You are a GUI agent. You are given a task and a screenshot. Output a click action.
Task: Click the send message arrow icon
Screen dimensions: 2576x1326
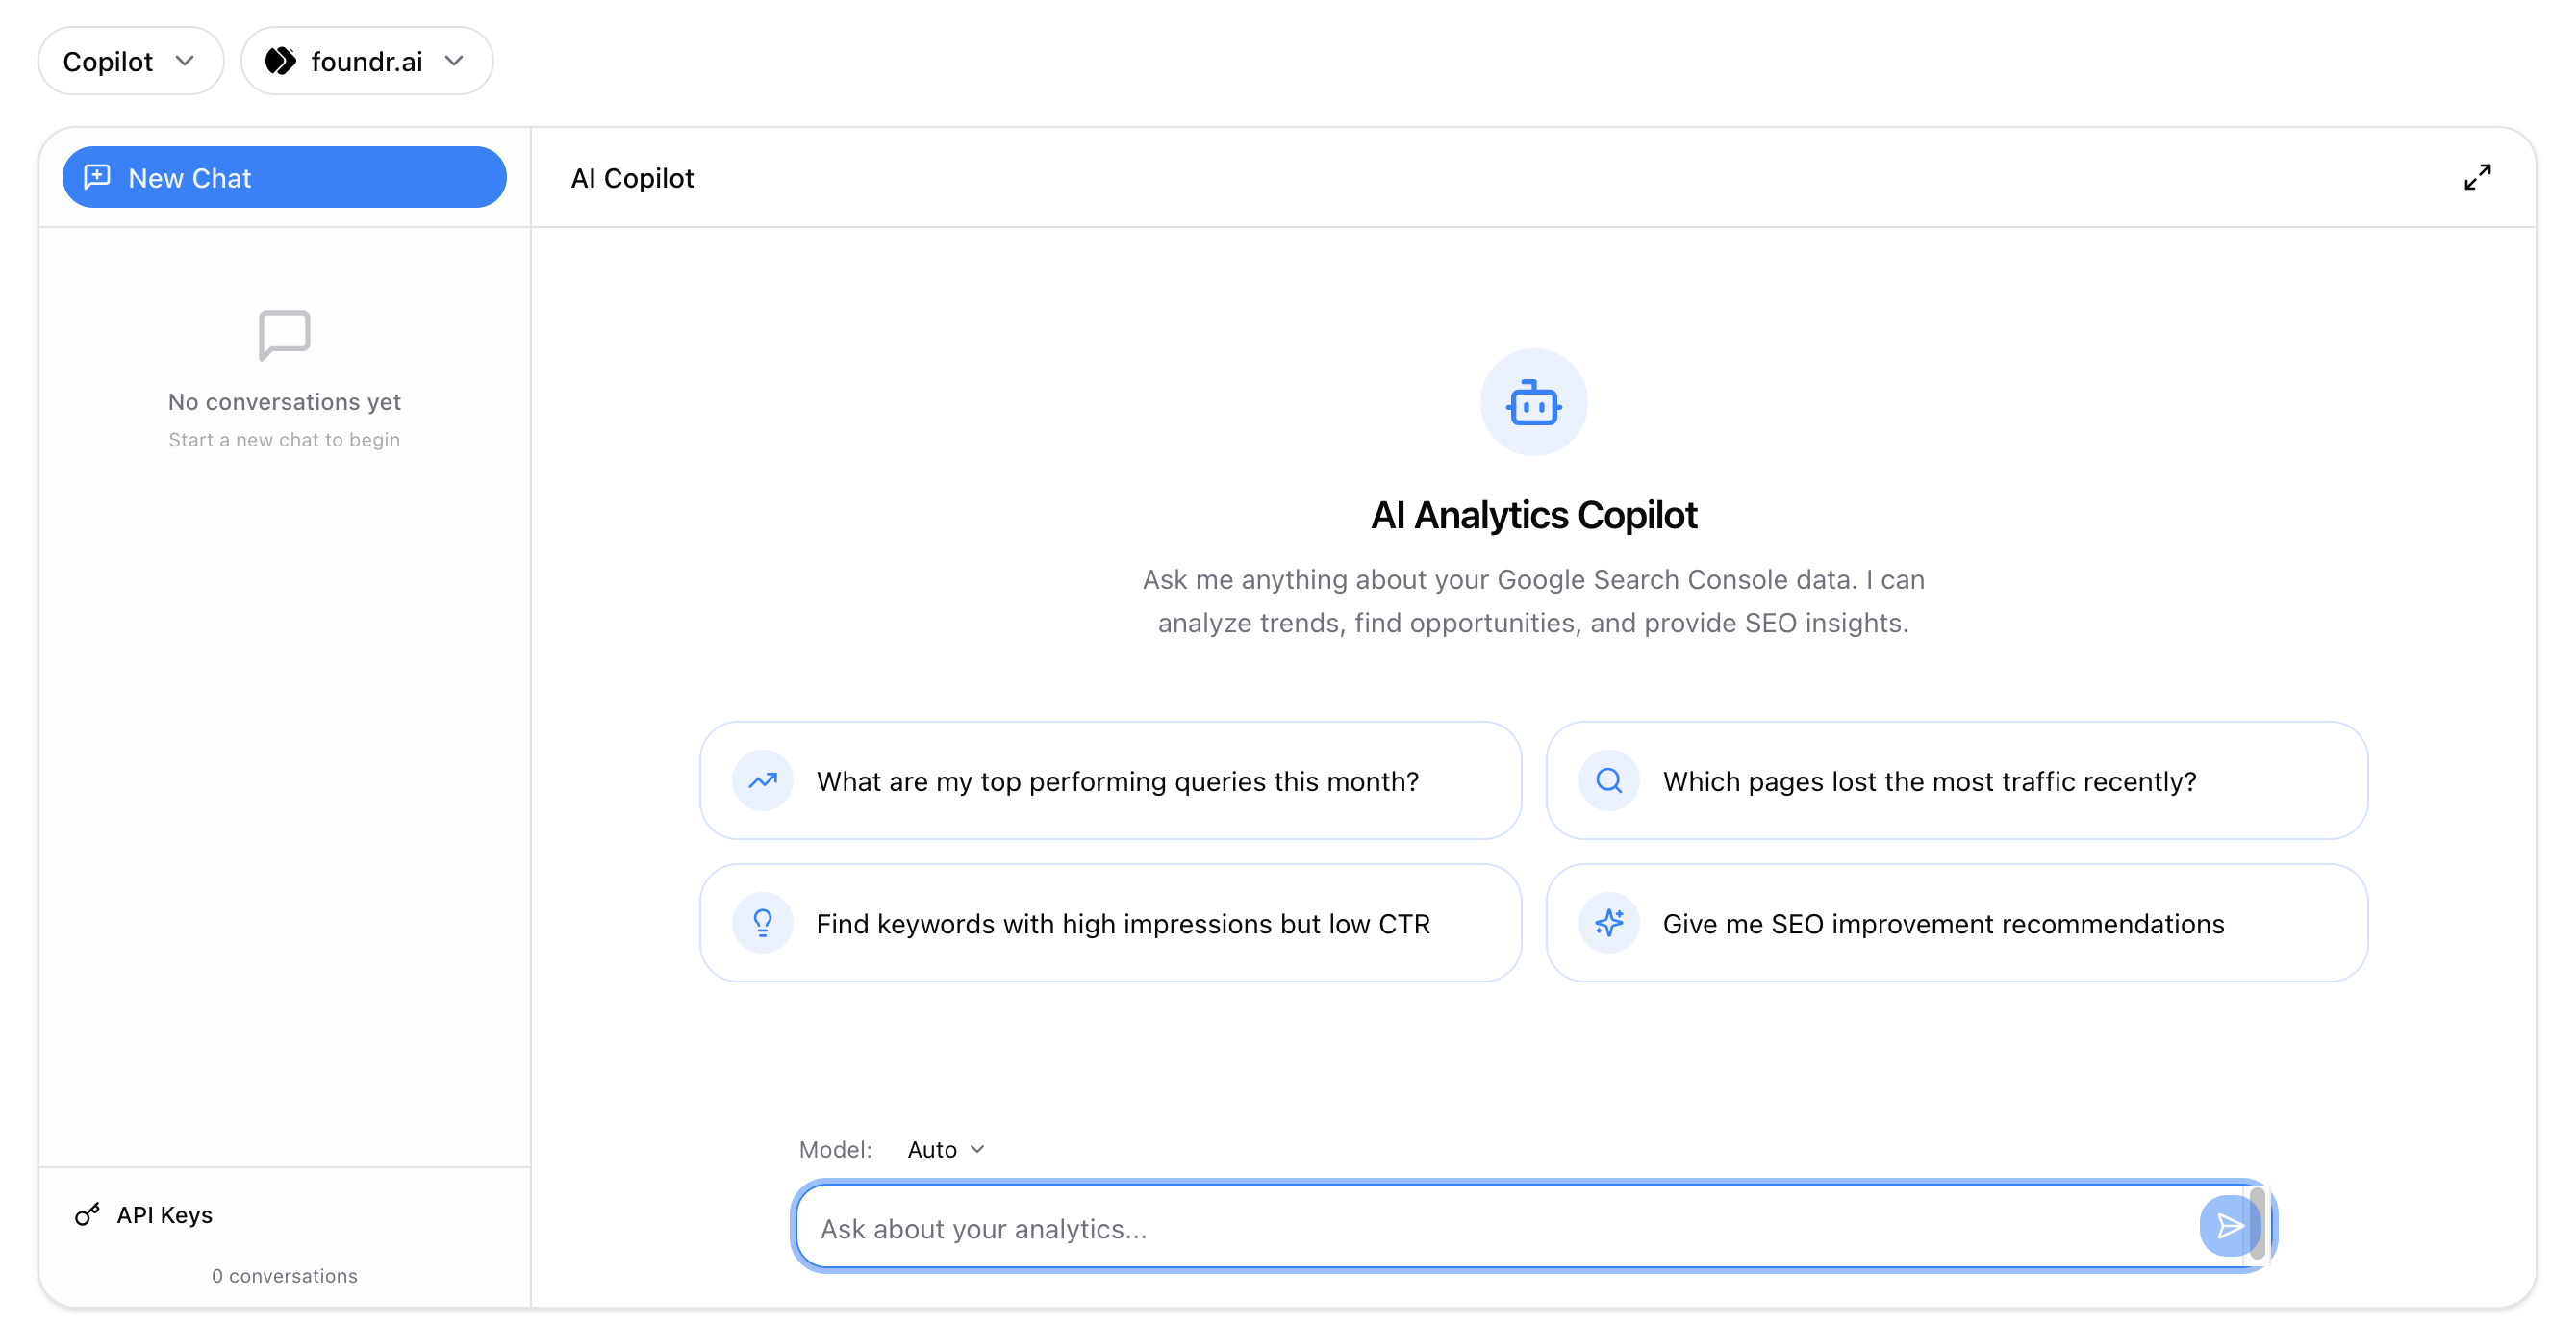pos(2228,1226)
